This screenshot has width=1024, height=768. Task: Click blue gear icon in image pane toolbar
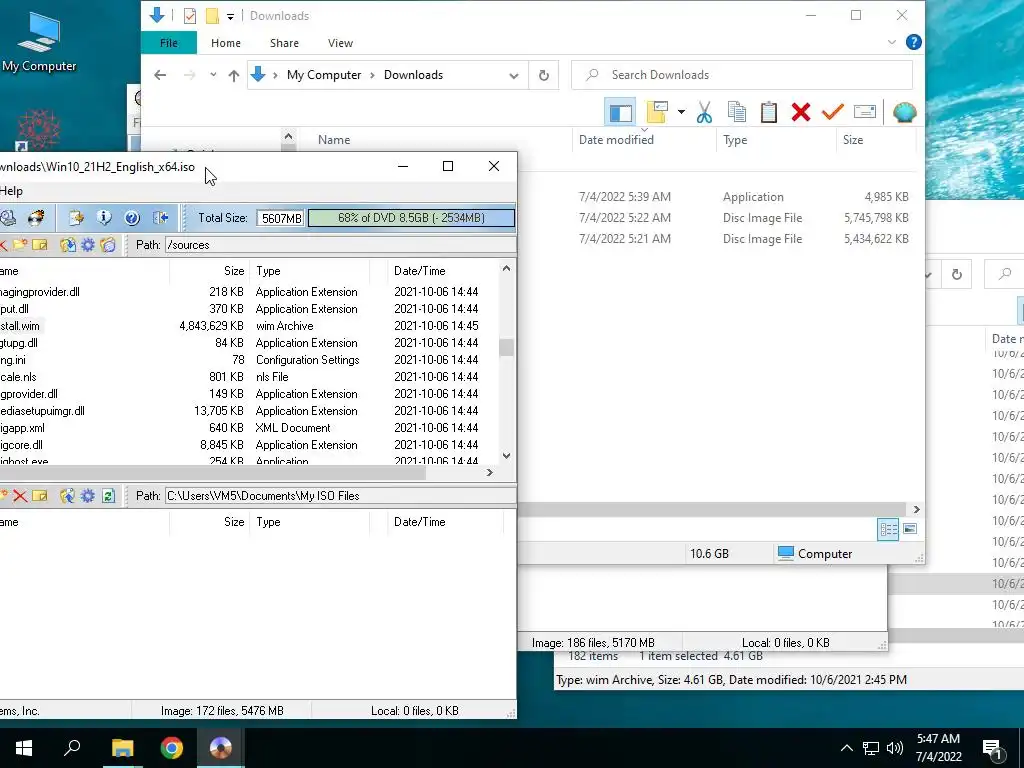(88, 245)
